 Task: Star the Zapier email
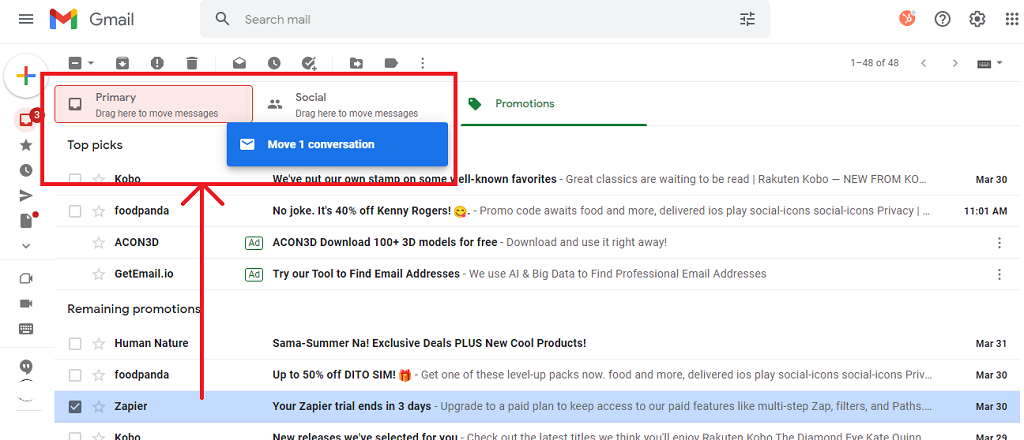click(x=99, y=406)
